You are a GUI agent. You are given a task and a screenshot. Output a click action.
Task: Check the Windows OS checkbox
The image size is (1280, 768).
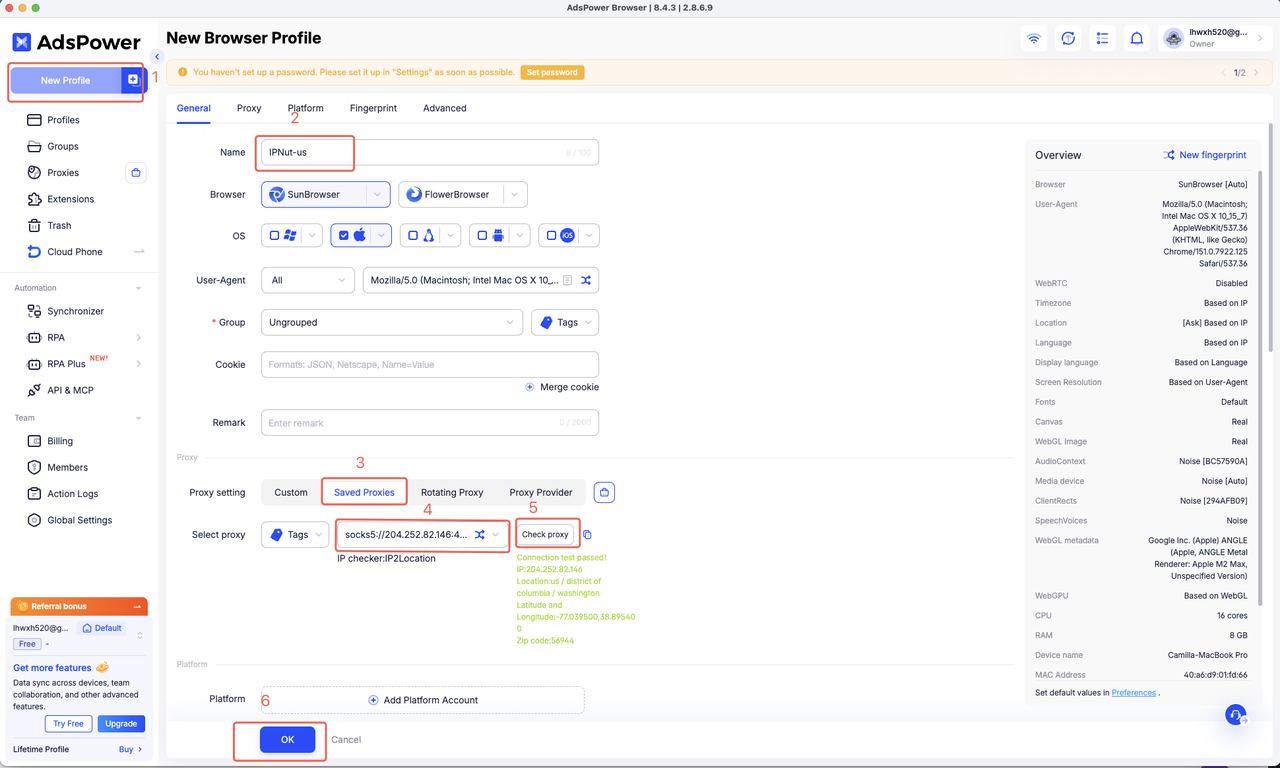click(274, 236)
